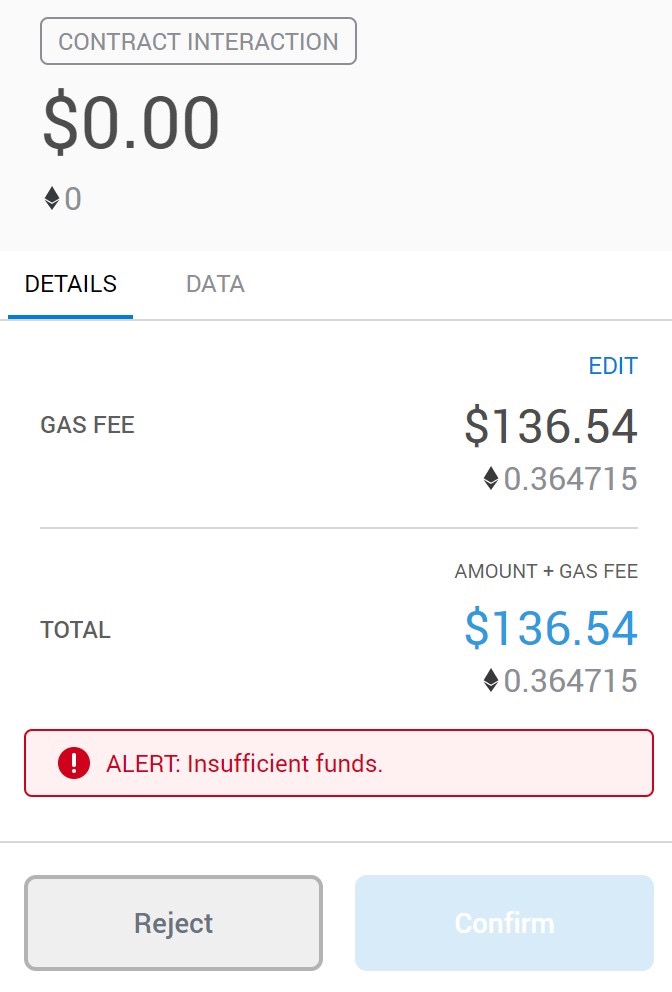The width and height of the screenshot is (672, 992).
Task: Click the Ethereum icon beside the 0 amount
Action: click(52, 199)
